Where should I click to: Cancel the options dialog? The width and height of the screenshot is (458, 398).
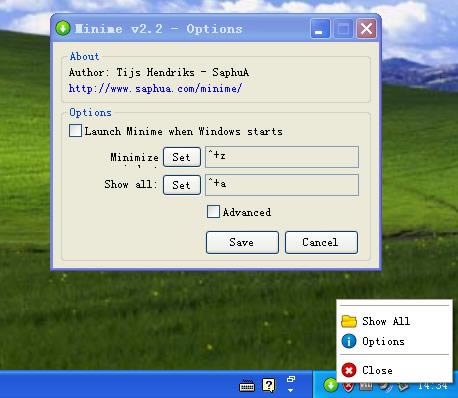coord(321,242)
